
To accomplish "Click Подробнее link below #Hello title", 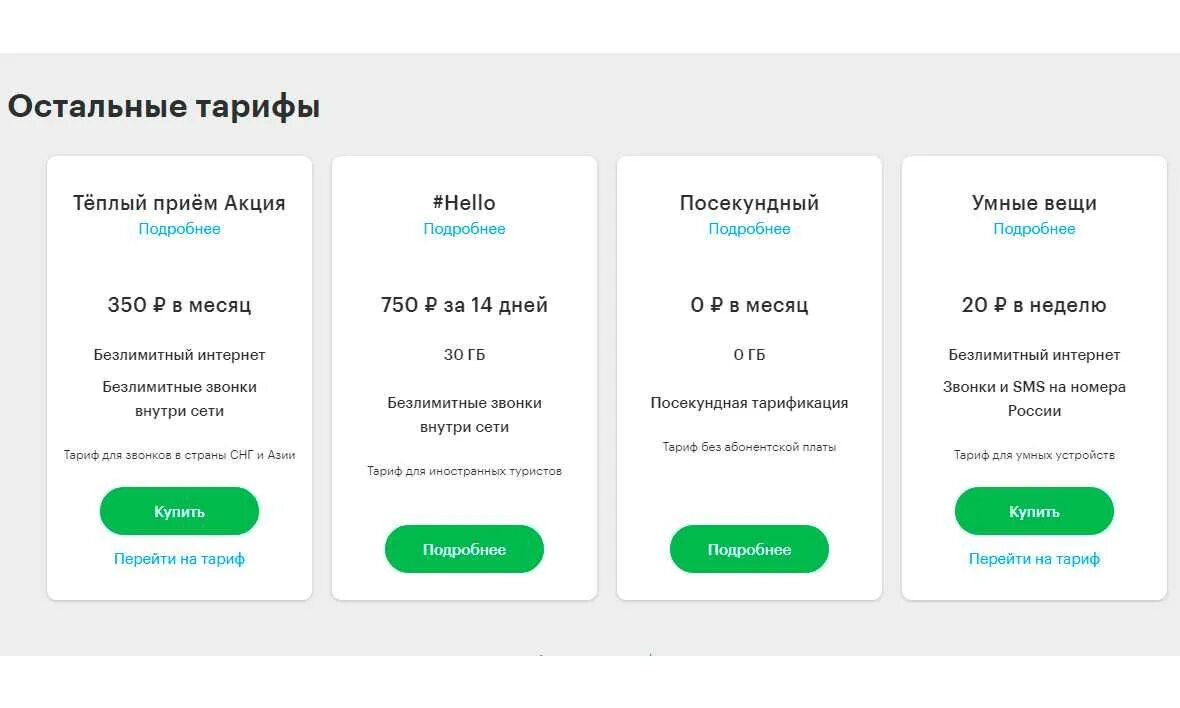I will pos(464,229).
